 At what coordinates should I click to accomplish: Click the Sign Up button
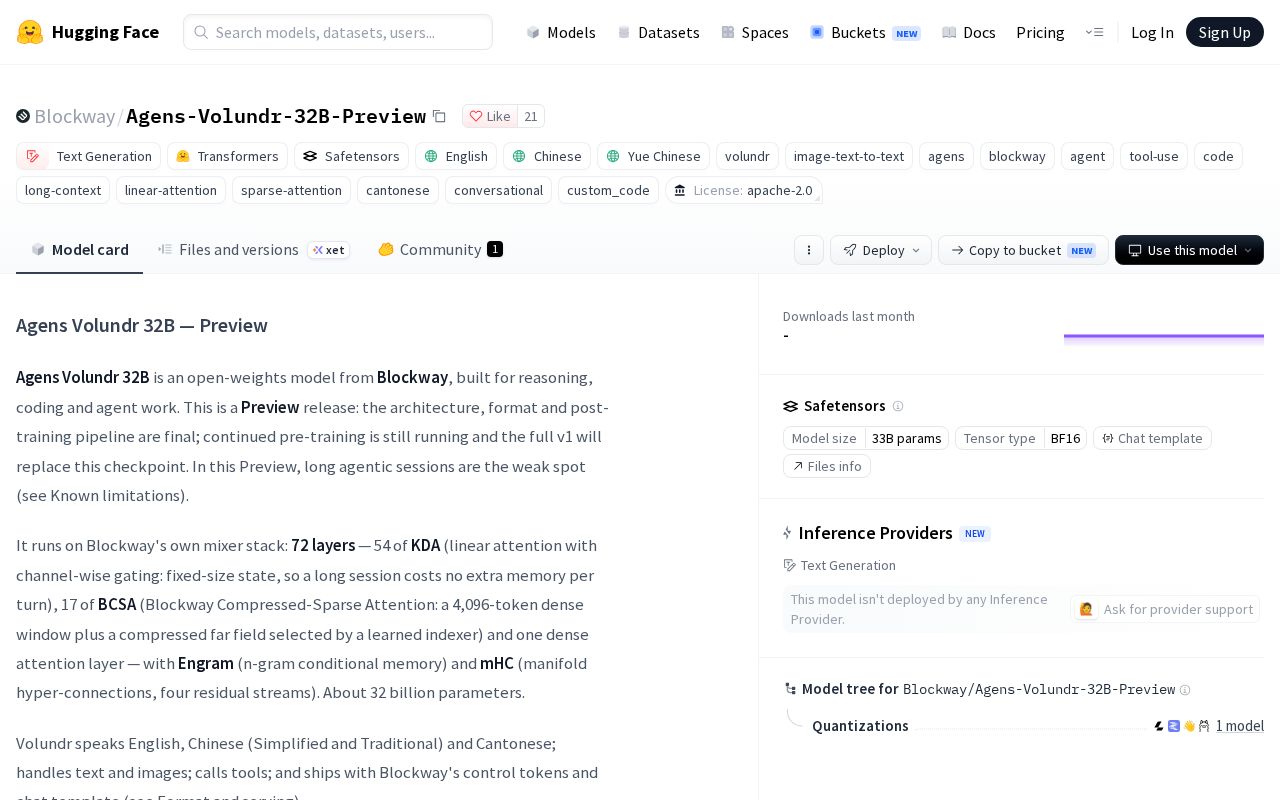(1225, 32)
